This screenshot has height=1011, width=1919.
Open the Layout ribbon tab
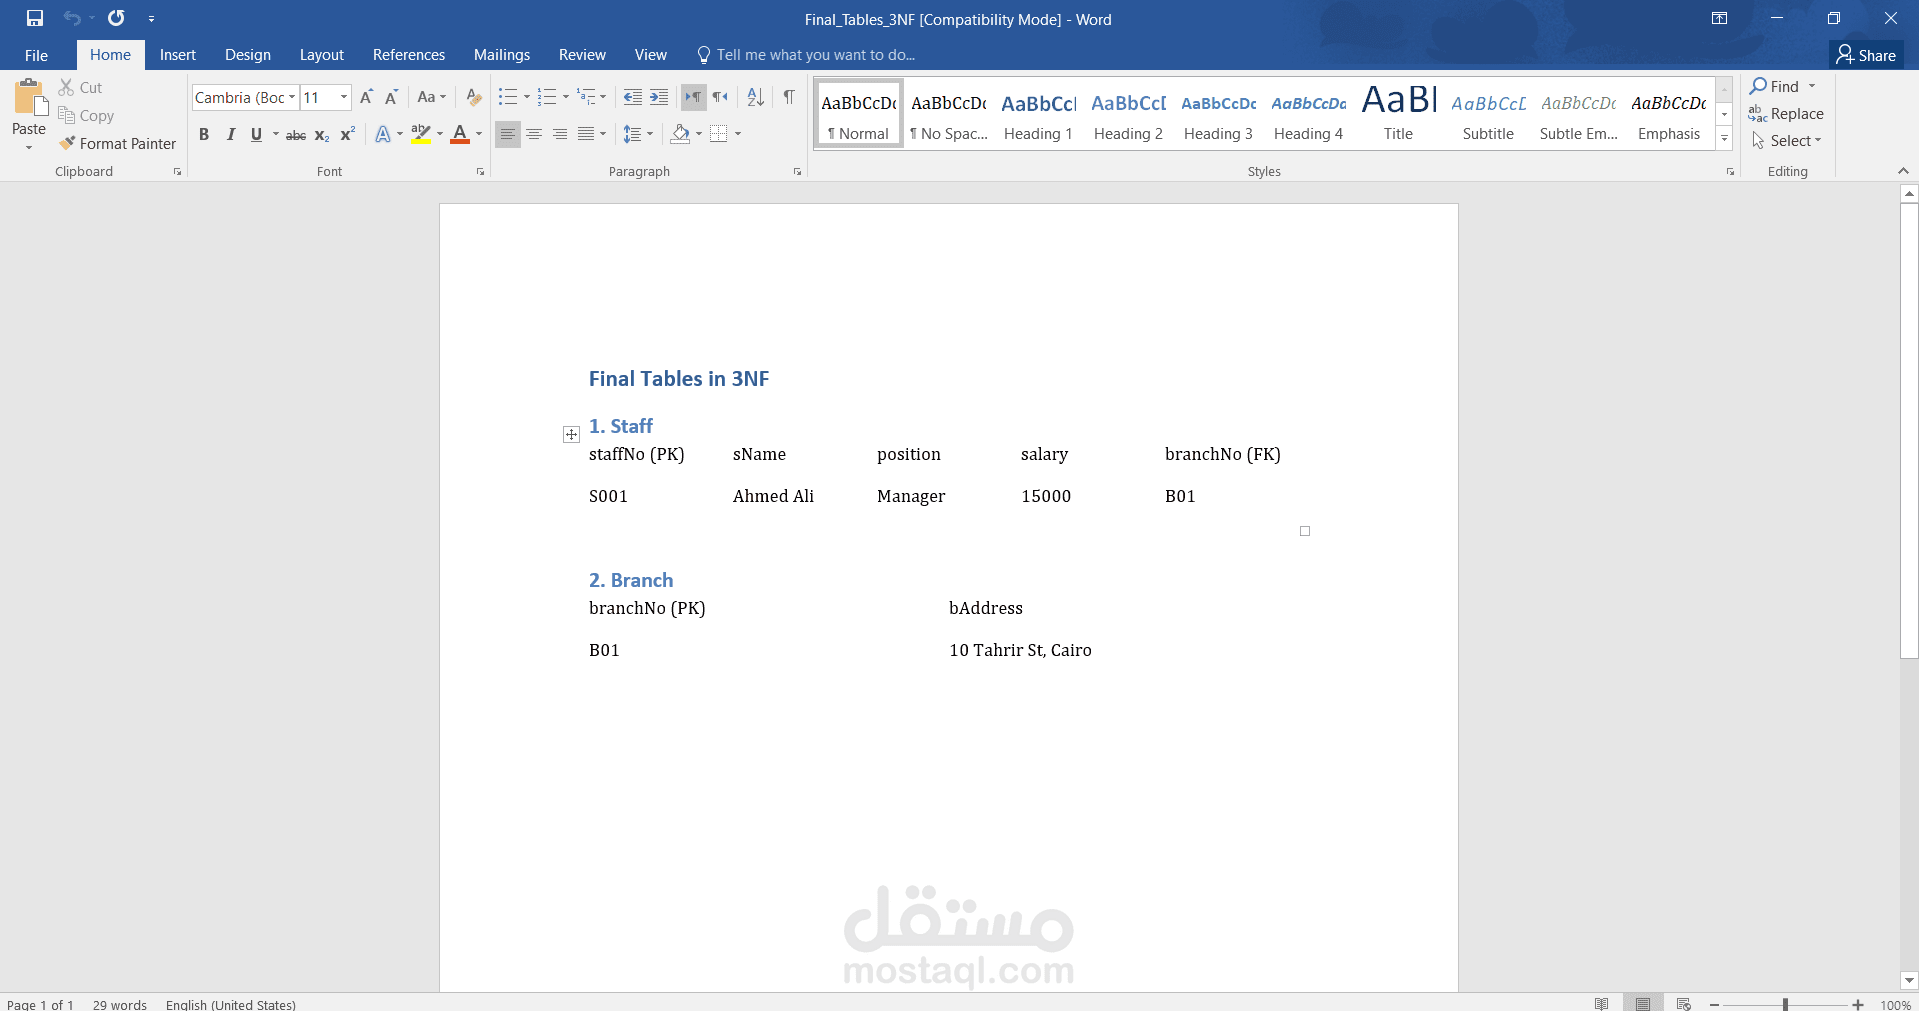coord(321,55)
